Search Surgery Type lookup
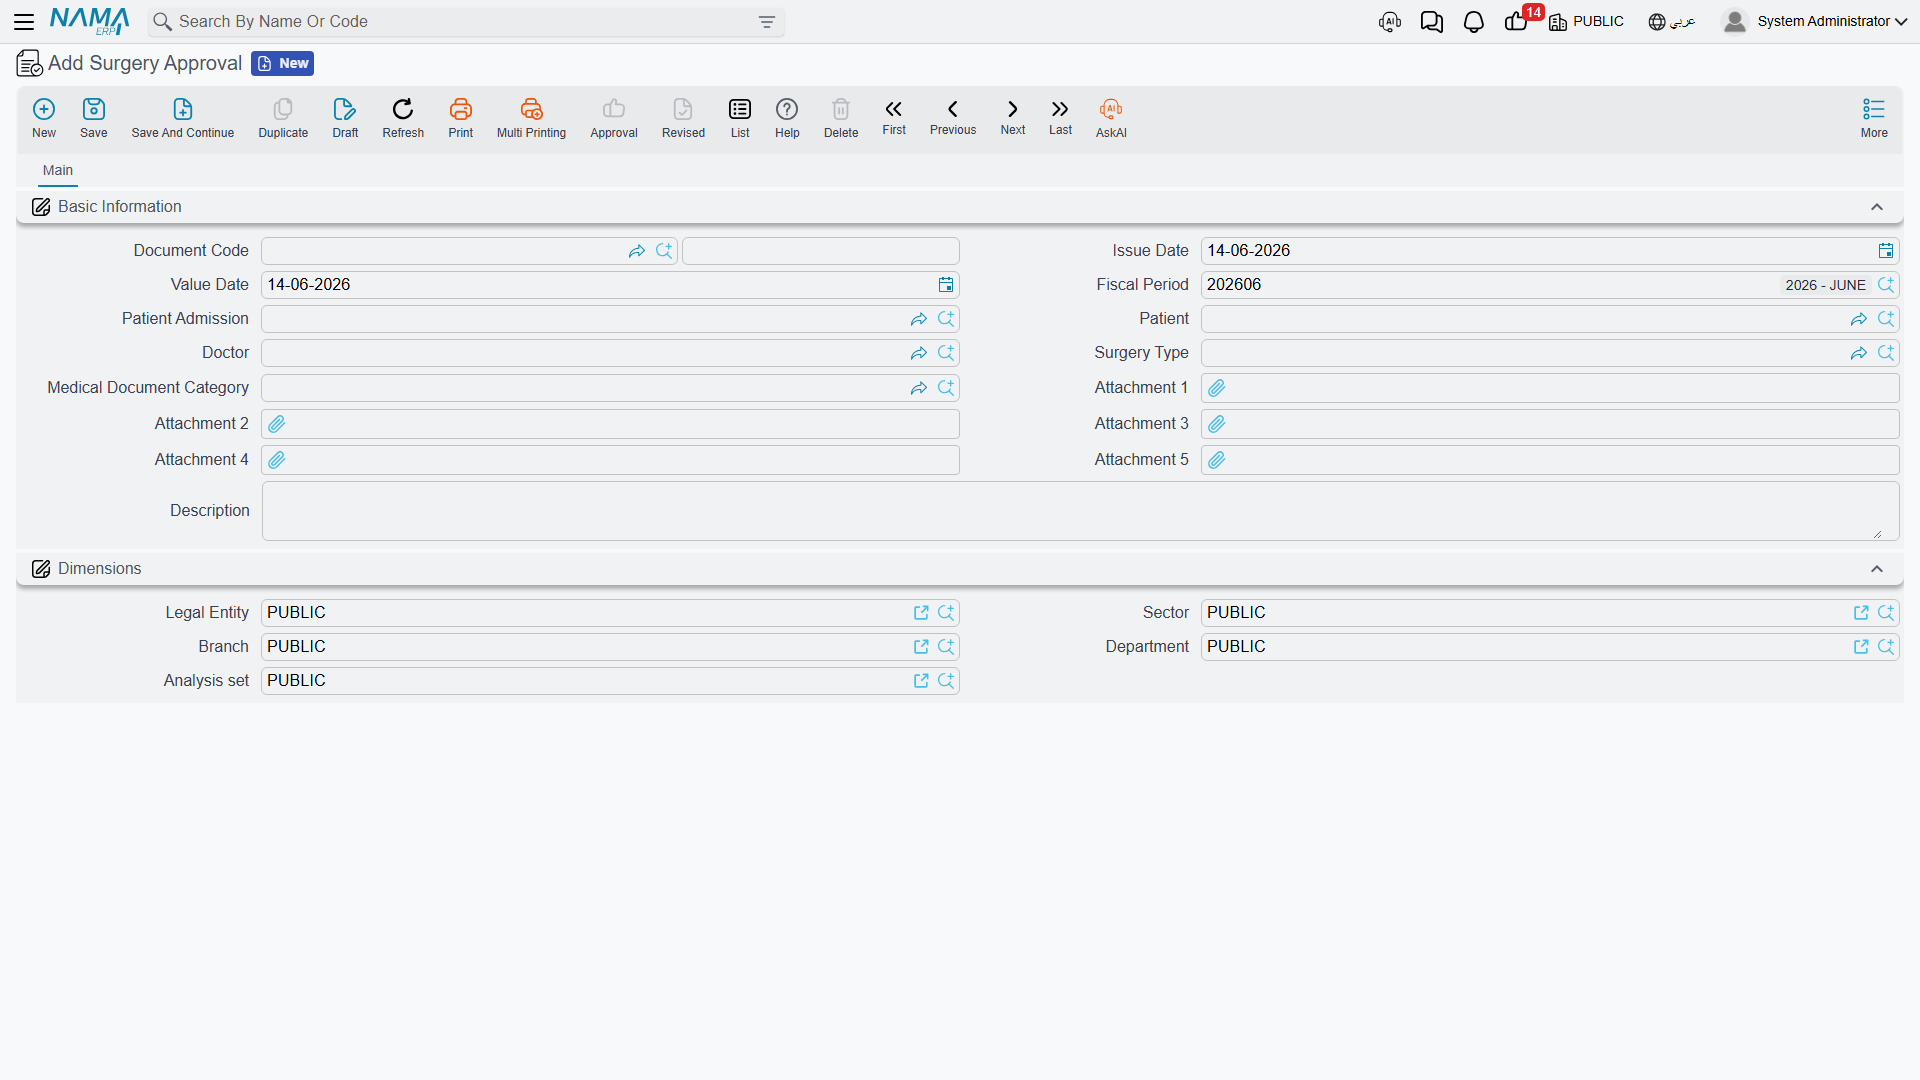 (1886, 353)
